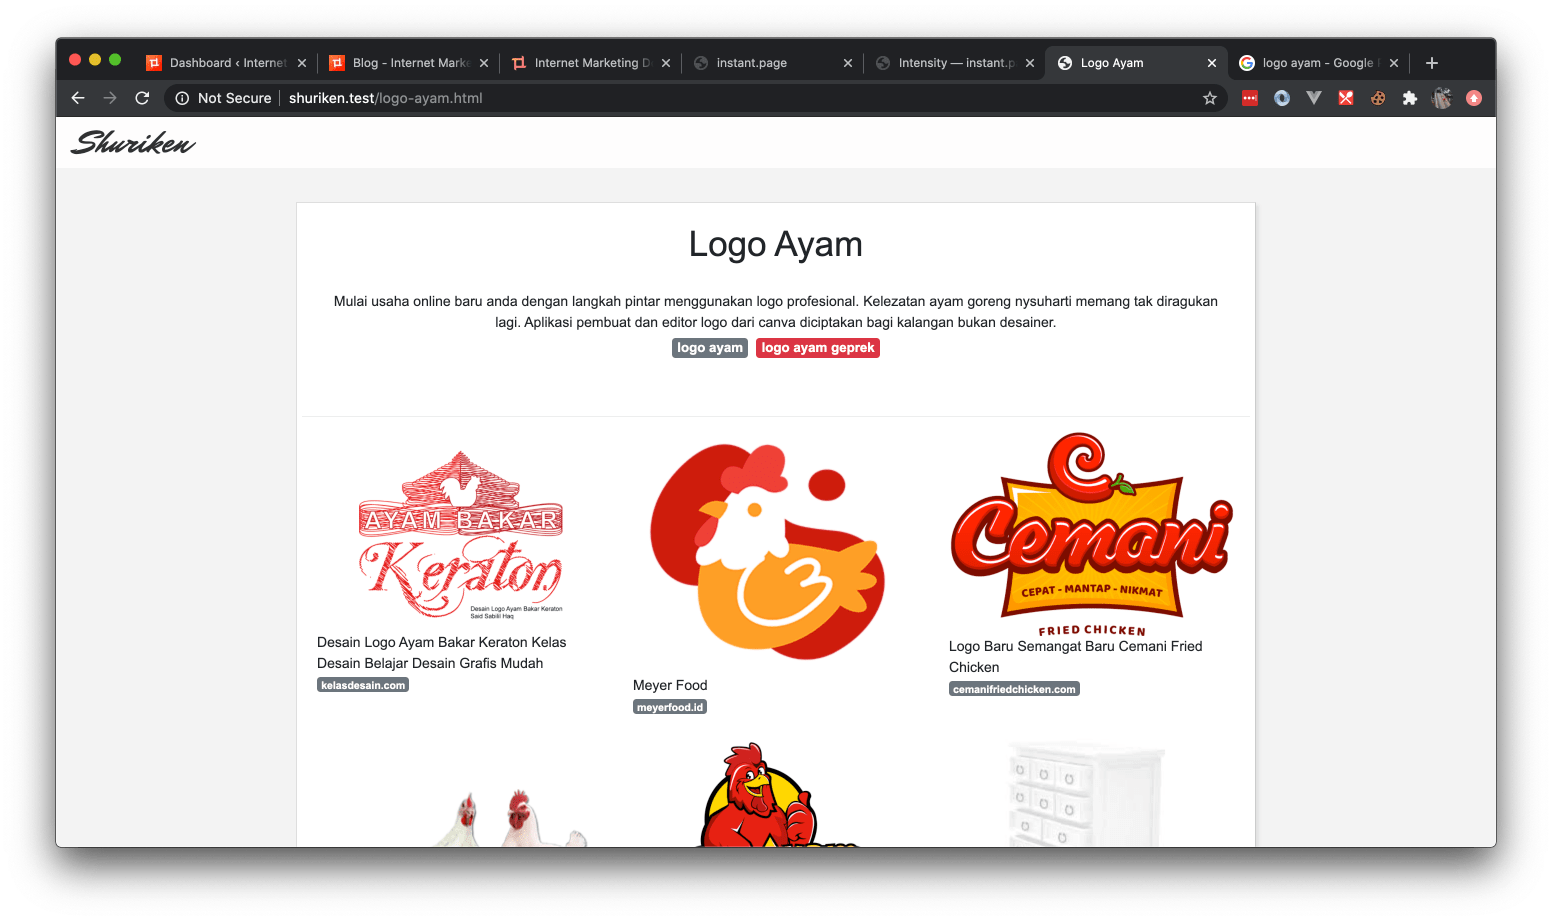The height and width of the screenshot is (921, 1552).
Task: Click the browser forward arrow
Action: click(110, 98)
